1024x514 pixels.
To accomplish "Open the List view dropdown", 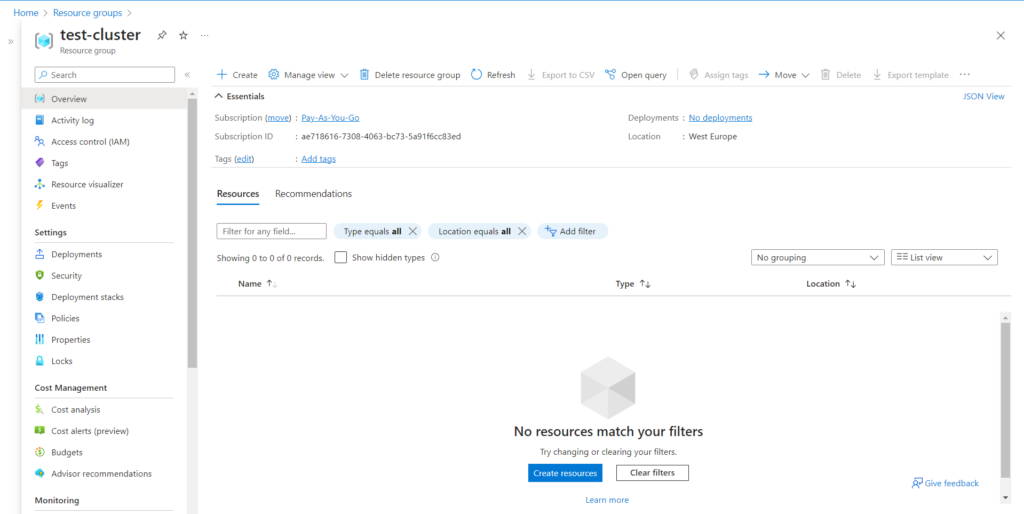I will [x=944, y=257].
